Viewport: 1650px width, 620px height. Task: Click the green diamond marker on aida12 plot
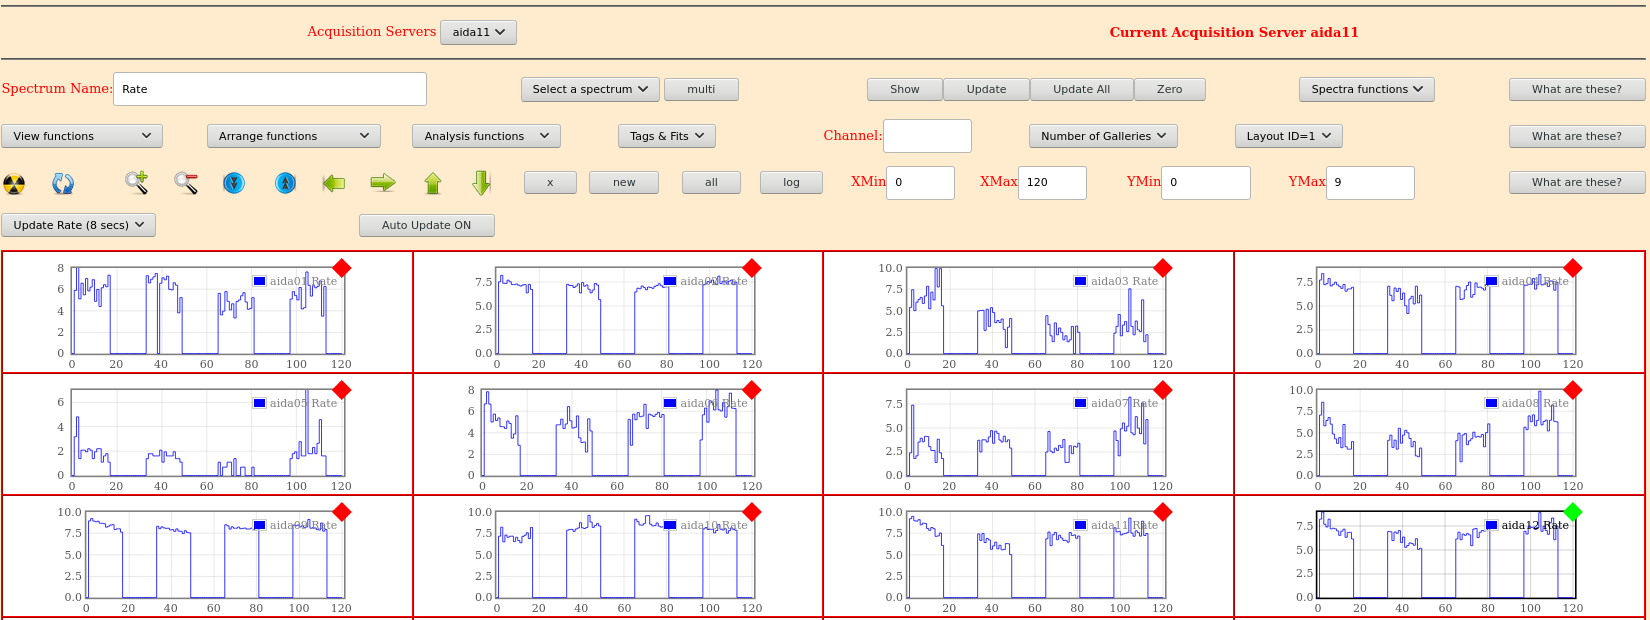tap(1573, 512)
